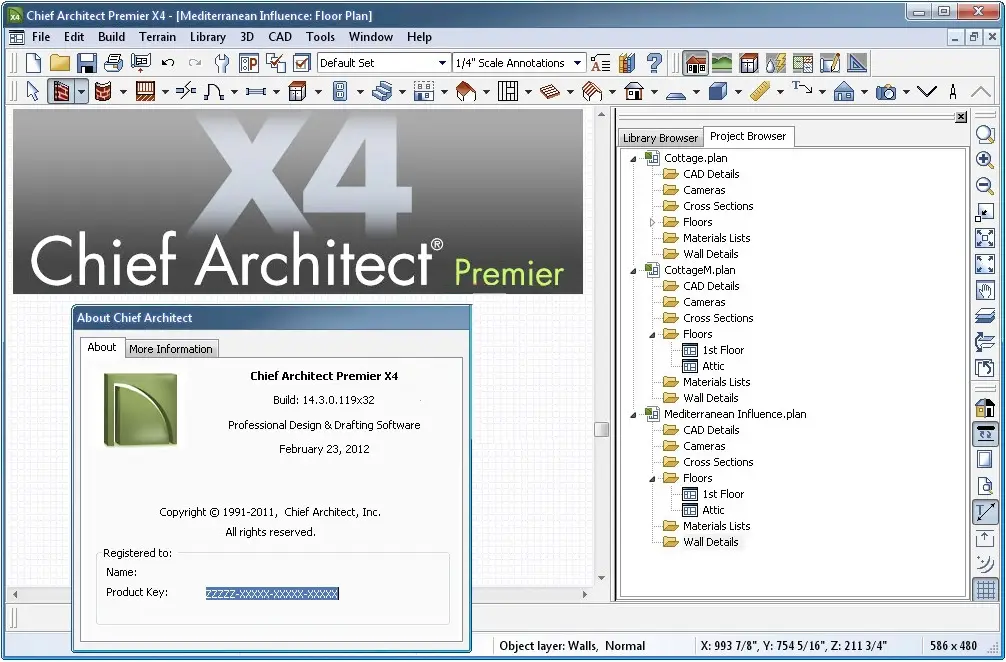Create a new plan with the blank page icon

[x=33, y=63]
